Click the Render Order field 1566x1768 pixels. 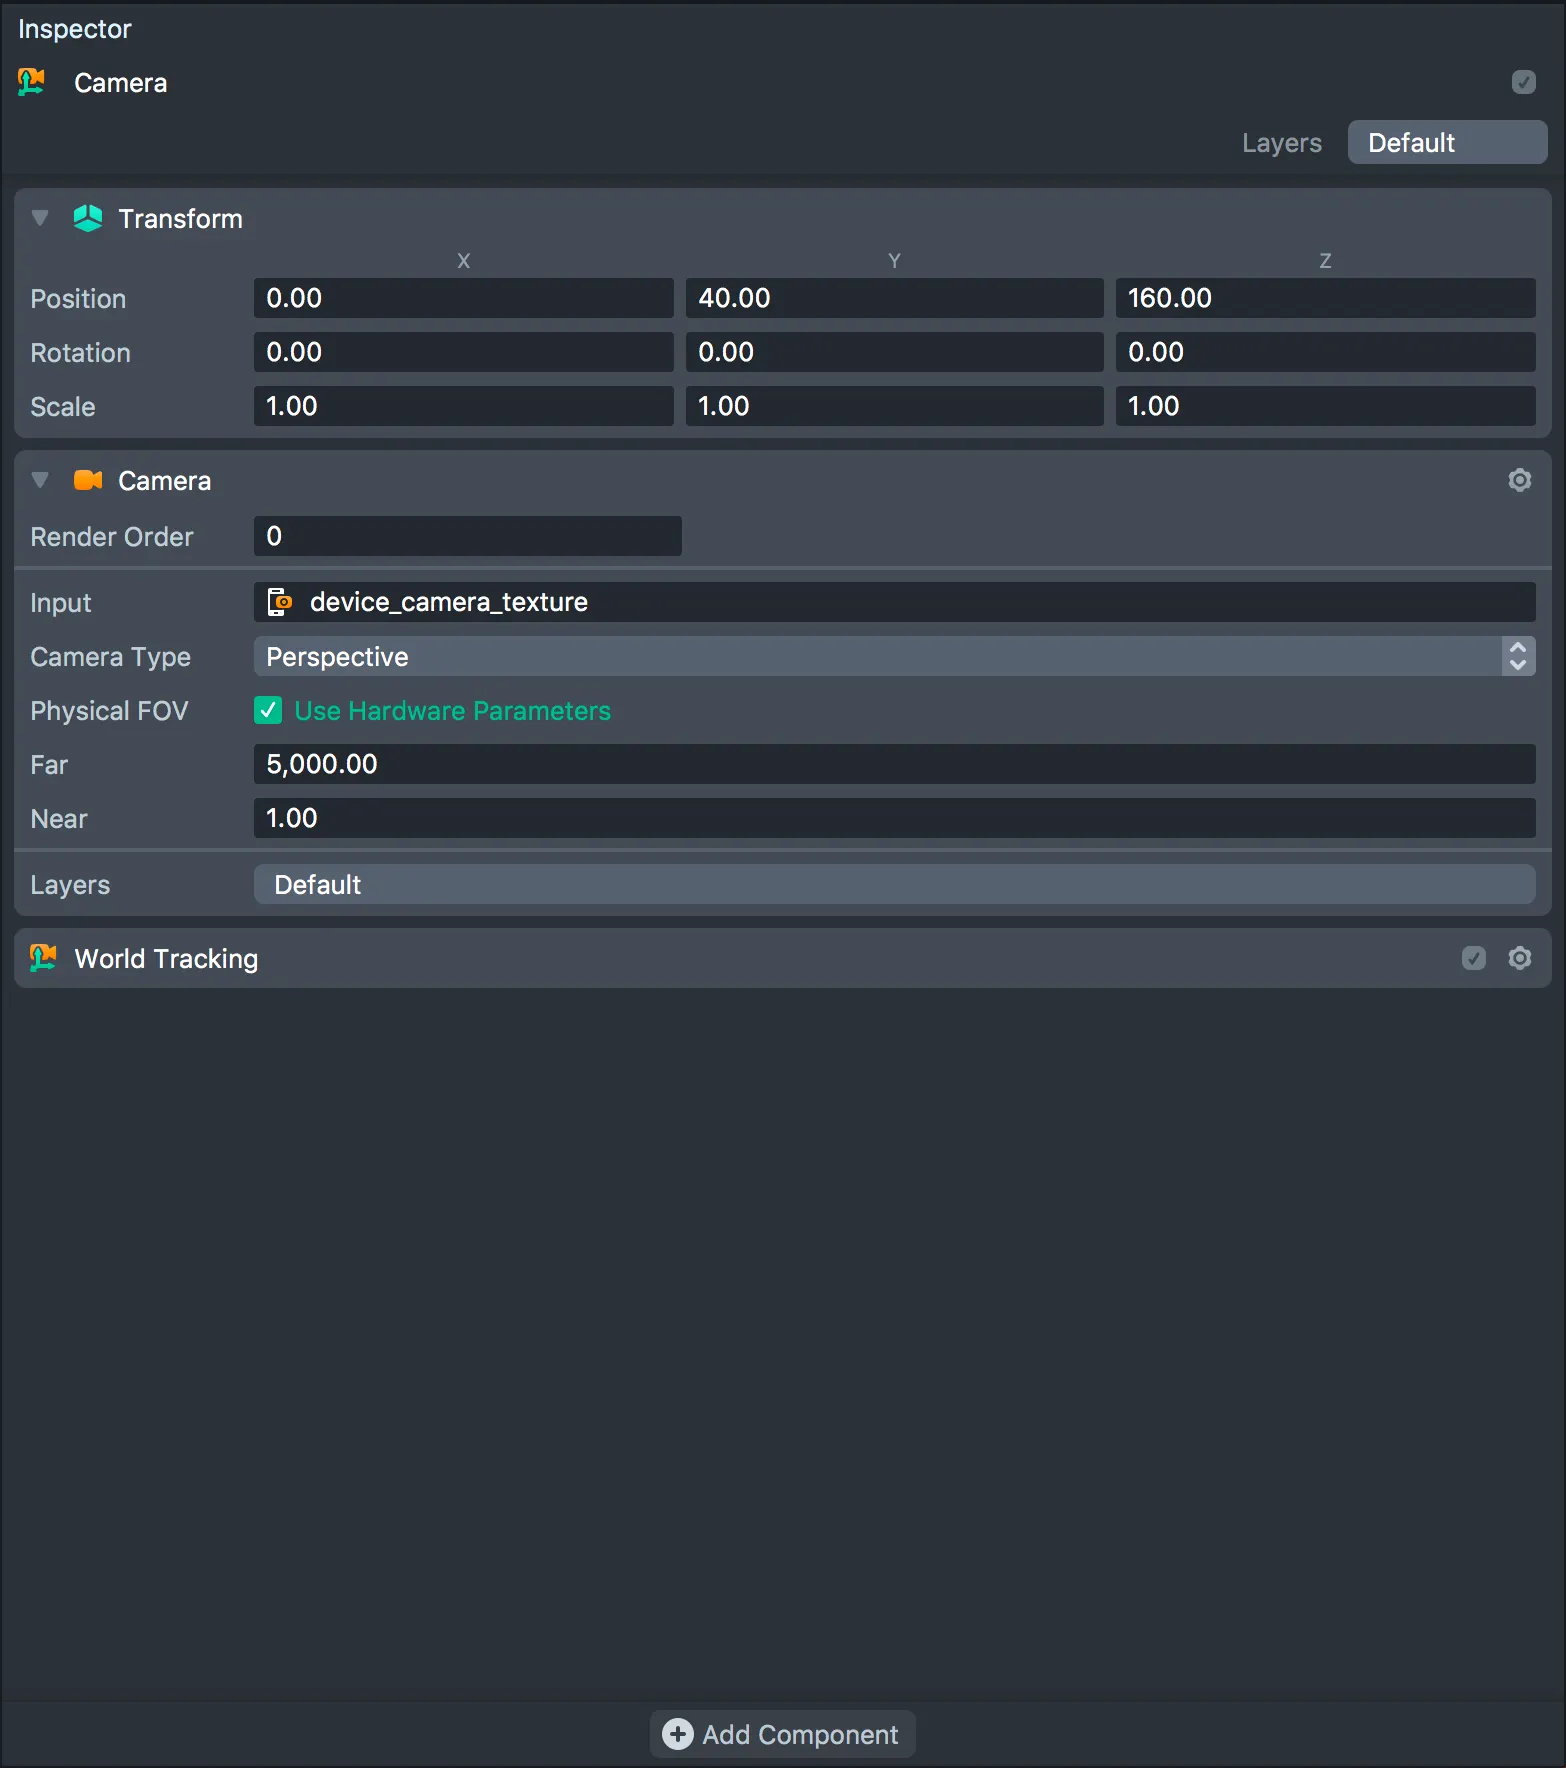point(467,537)
